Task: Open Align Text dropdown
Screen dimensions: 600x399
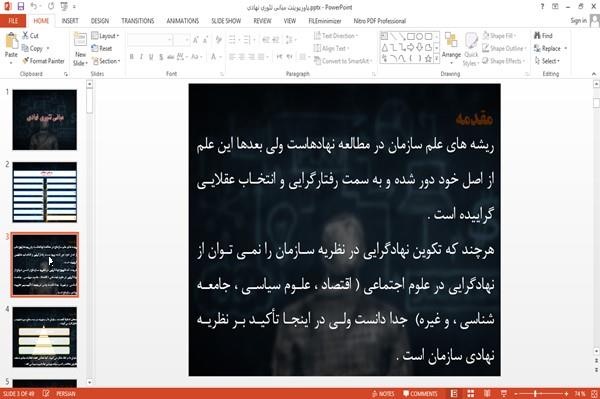Action: pyautogui.click(x=331, y=48)
